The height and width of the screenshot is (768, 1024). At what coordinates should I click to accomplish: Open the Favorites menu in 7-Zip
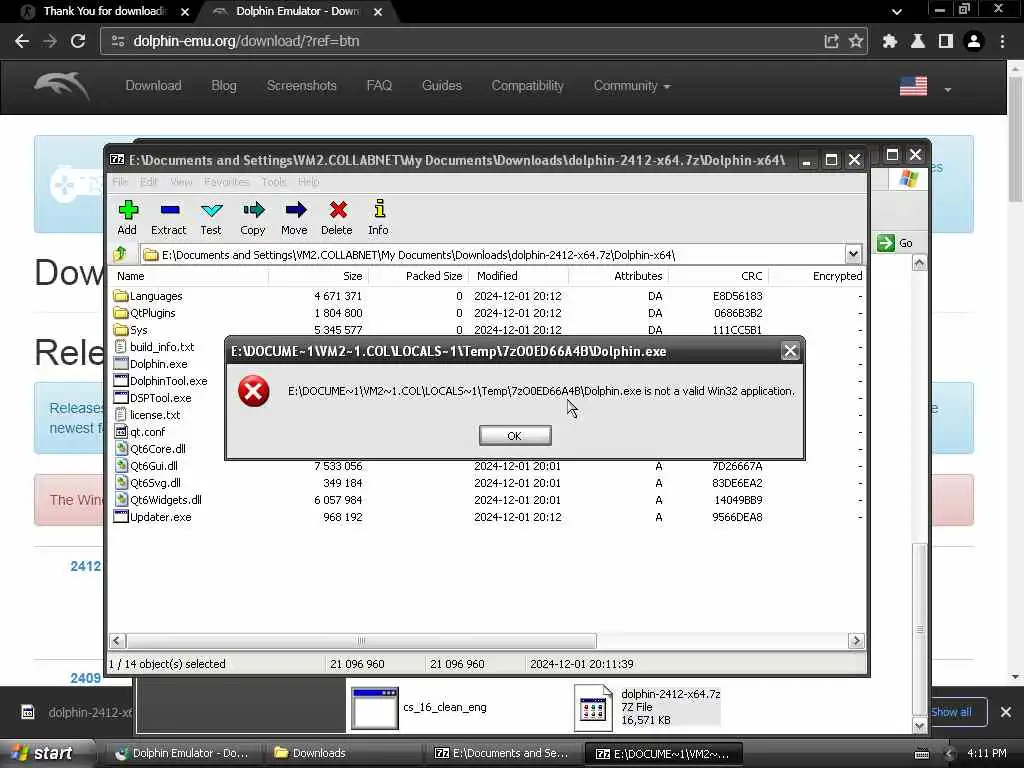[x=227, y=182]
